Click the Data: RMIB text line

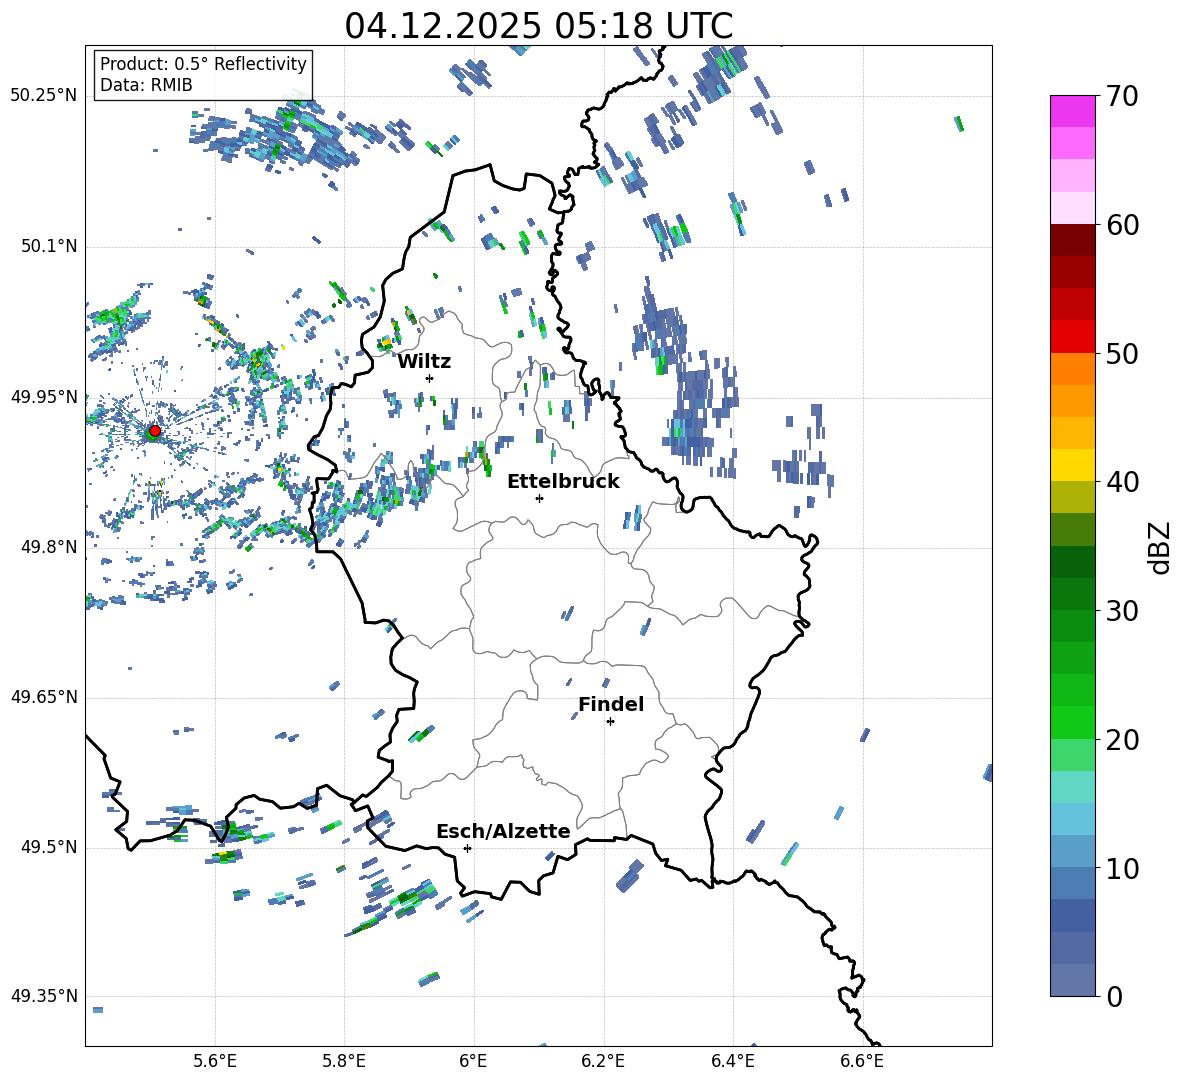[146, 86]
